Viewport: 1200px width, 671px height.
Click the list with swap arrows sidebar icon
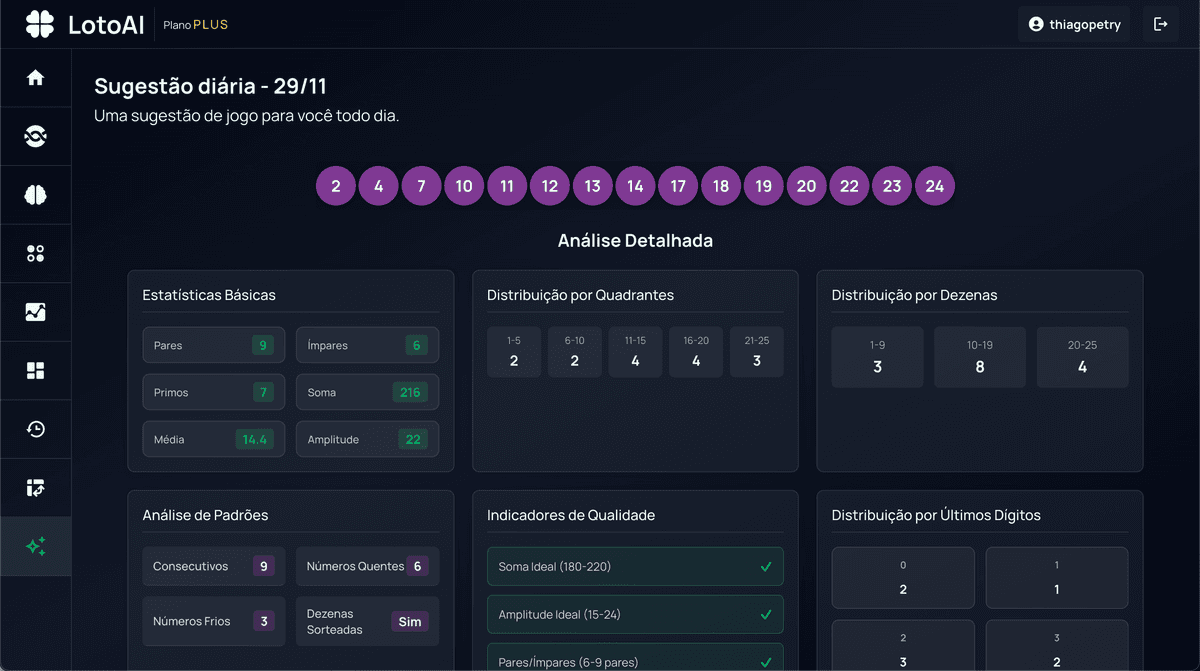coord(36,488)
